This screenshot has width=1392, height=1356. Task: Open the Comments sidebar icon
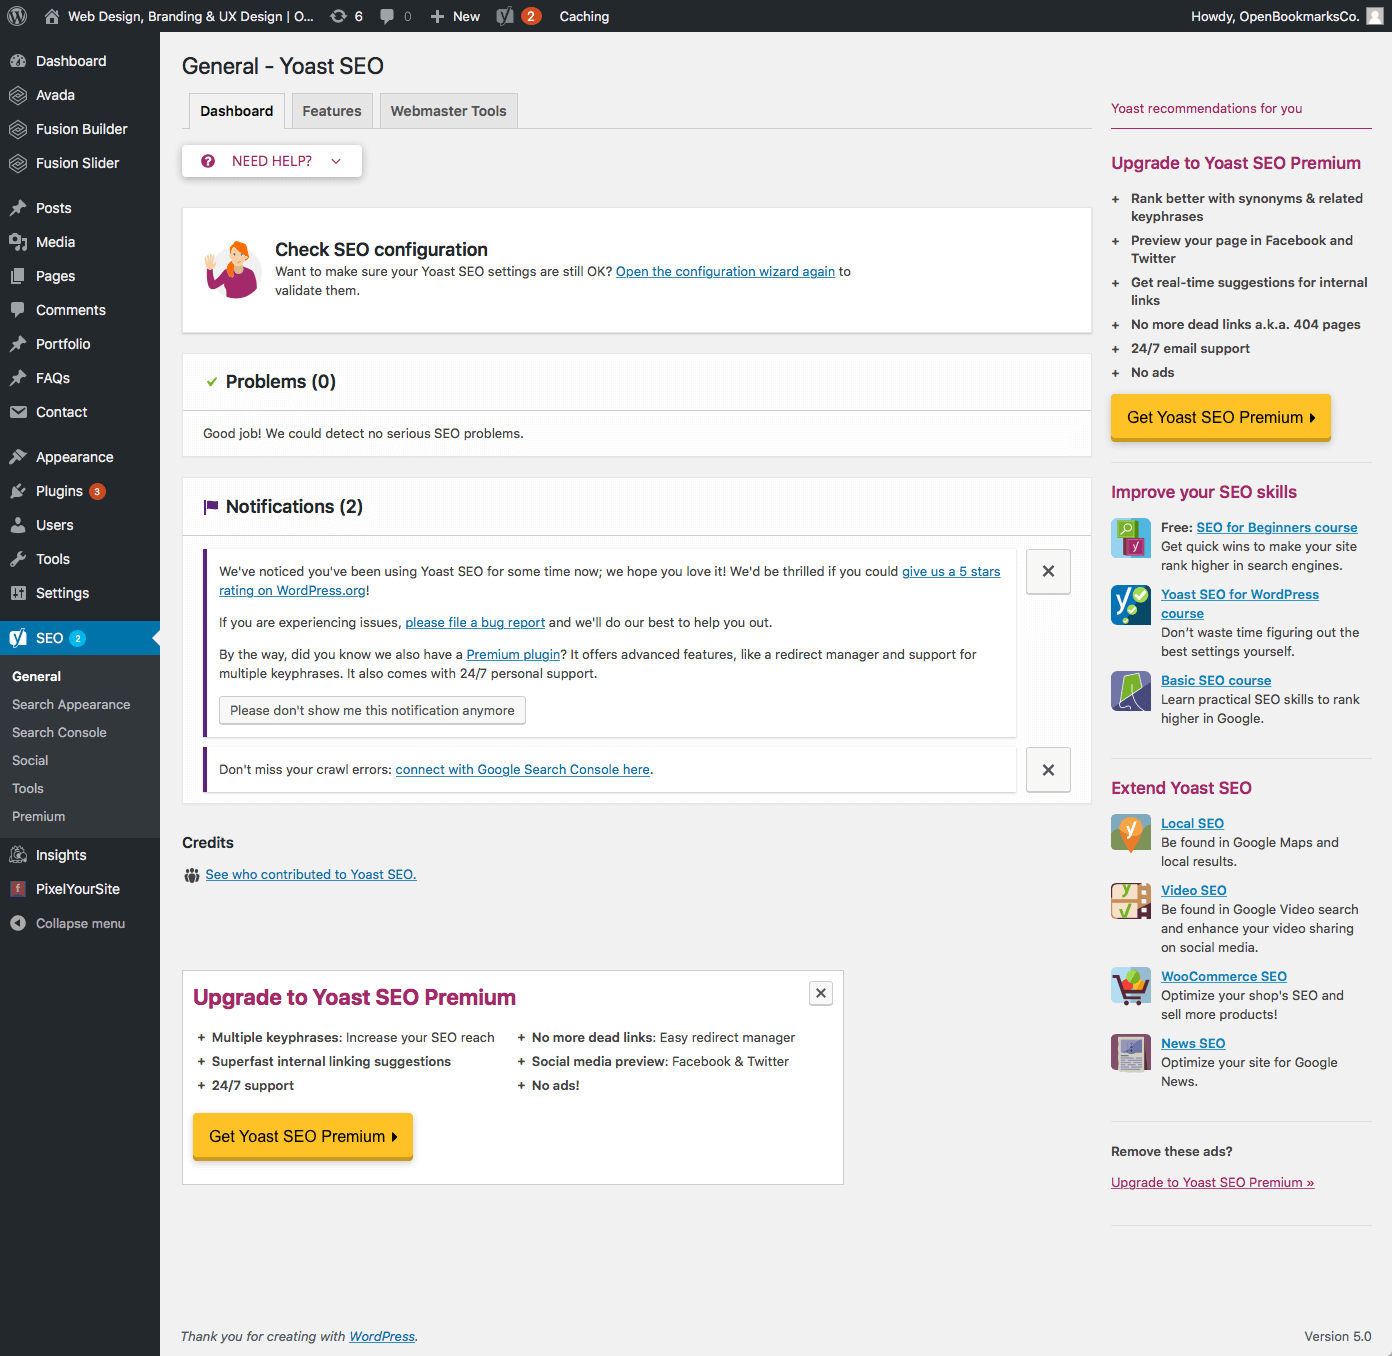[18, 310]
